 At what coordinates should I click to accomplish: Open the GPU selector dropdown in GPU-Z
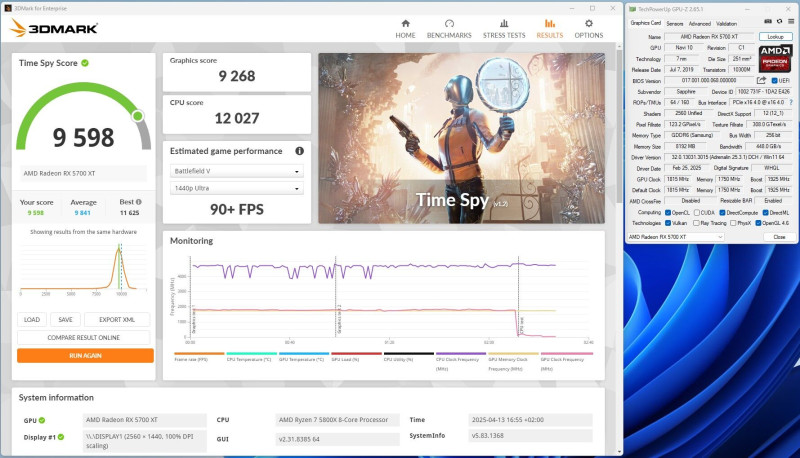[676, 237]
